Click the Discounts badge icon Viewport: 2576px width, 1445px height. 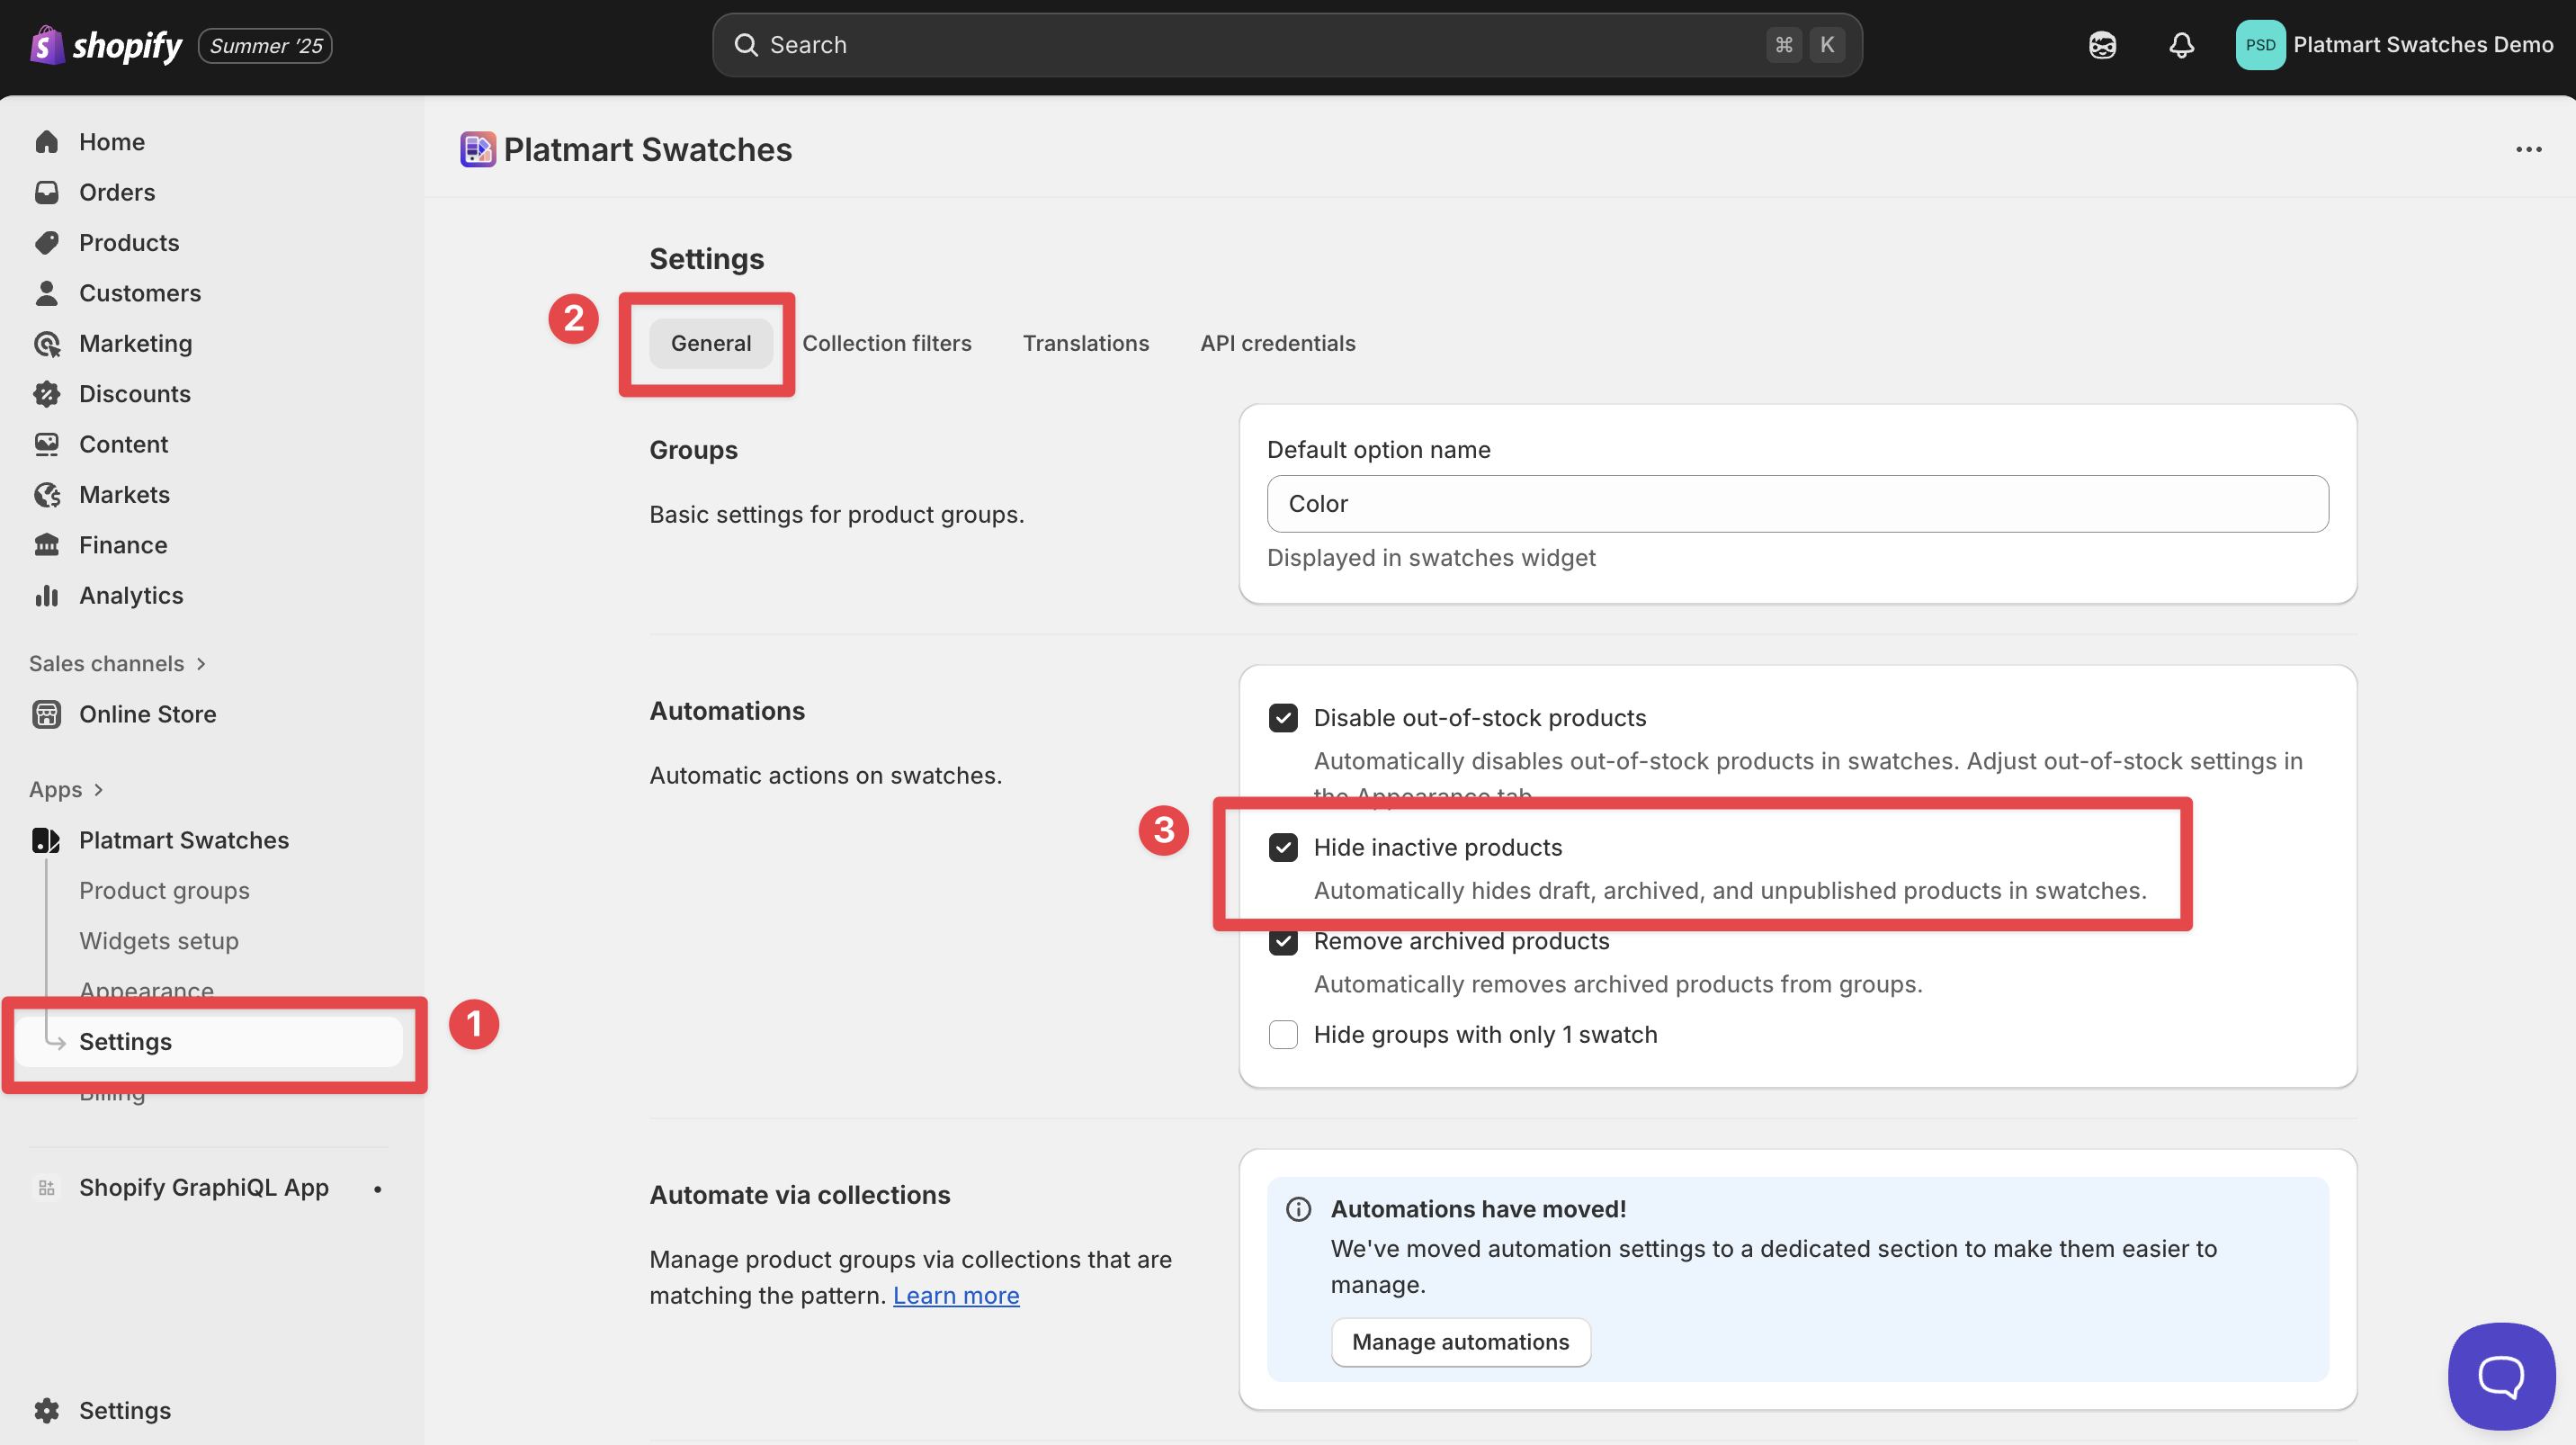[x=46, y=394]
